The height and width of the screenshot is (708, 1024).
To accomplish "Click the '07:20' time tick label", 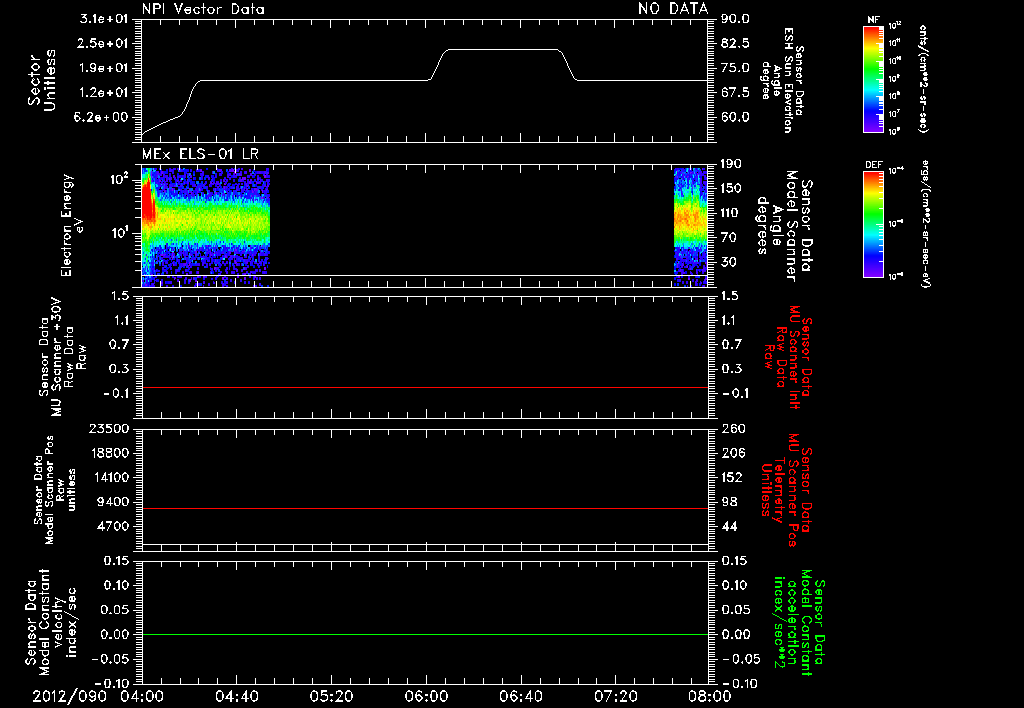I will tap(615, 696).
